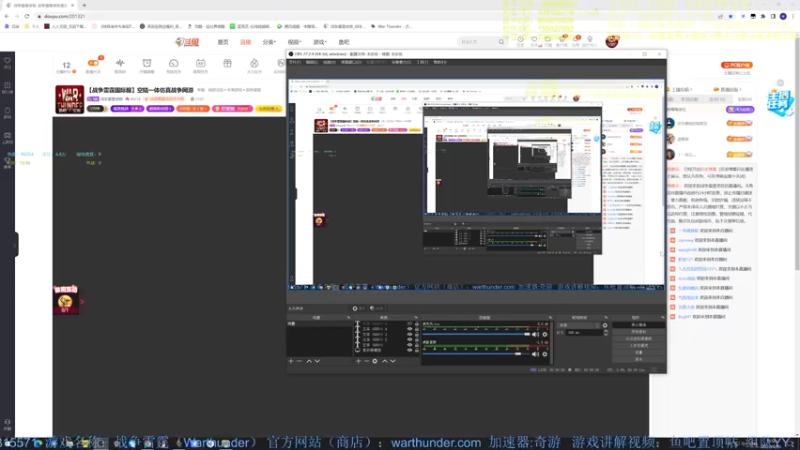Image resolution: width=800 pixels, height=450 pixels.
Task: Open OBS 工具 menu
Action: [x=422, y=62]
